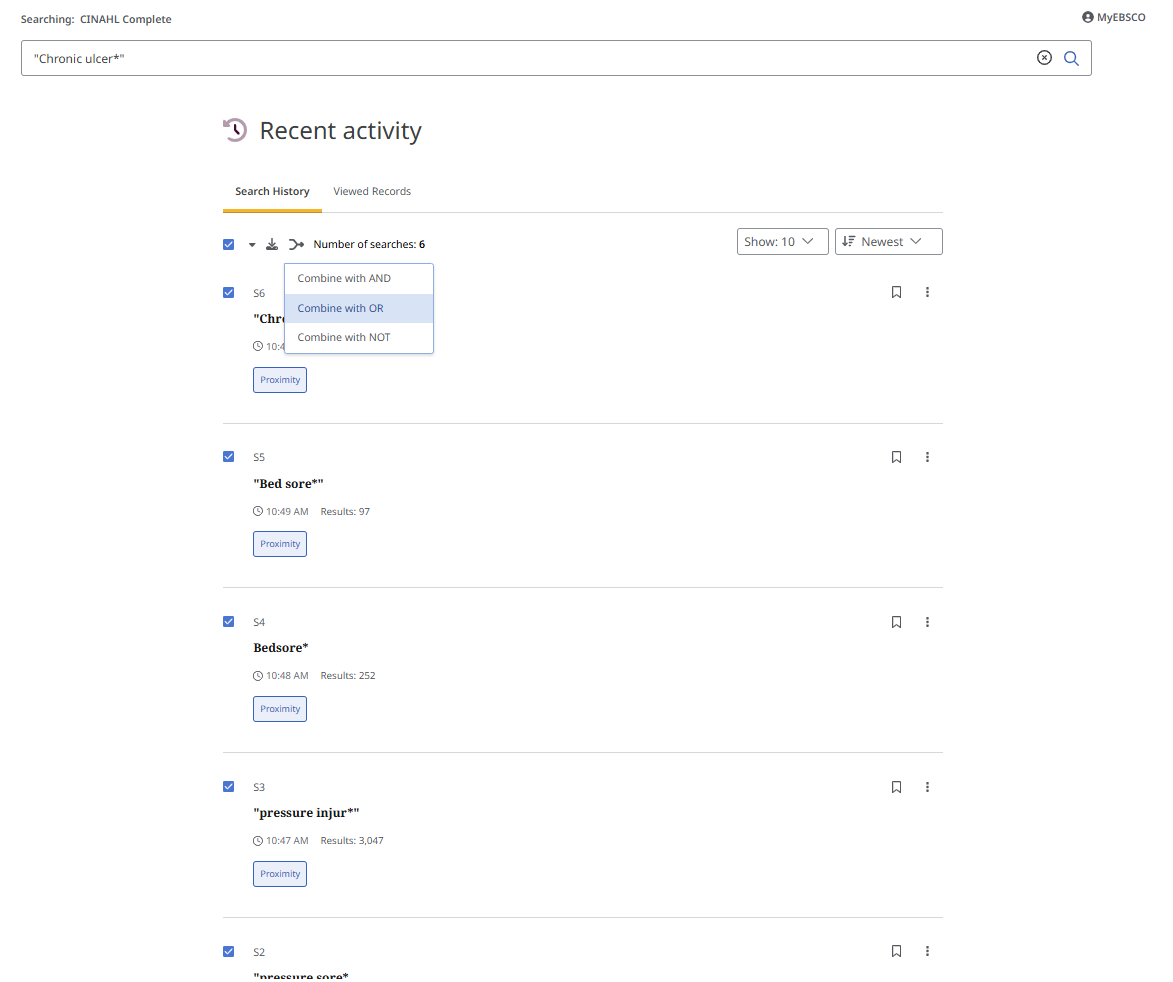The width and height of the screenshot is (1173, 982).
Task: Click the search magnifier icon
Action: tap(1071, 58)
